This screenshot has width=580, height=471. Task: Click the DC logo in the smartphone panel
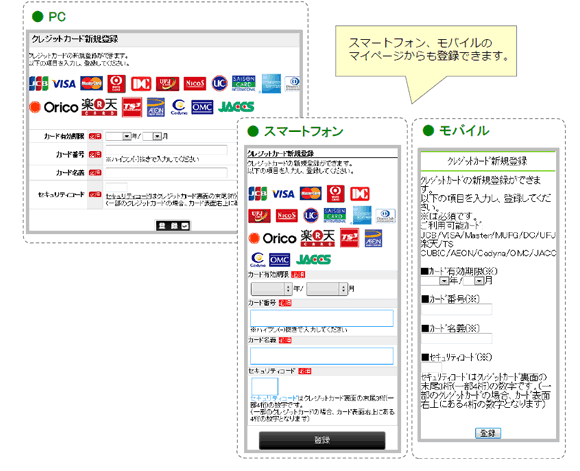tap(360, 194)
